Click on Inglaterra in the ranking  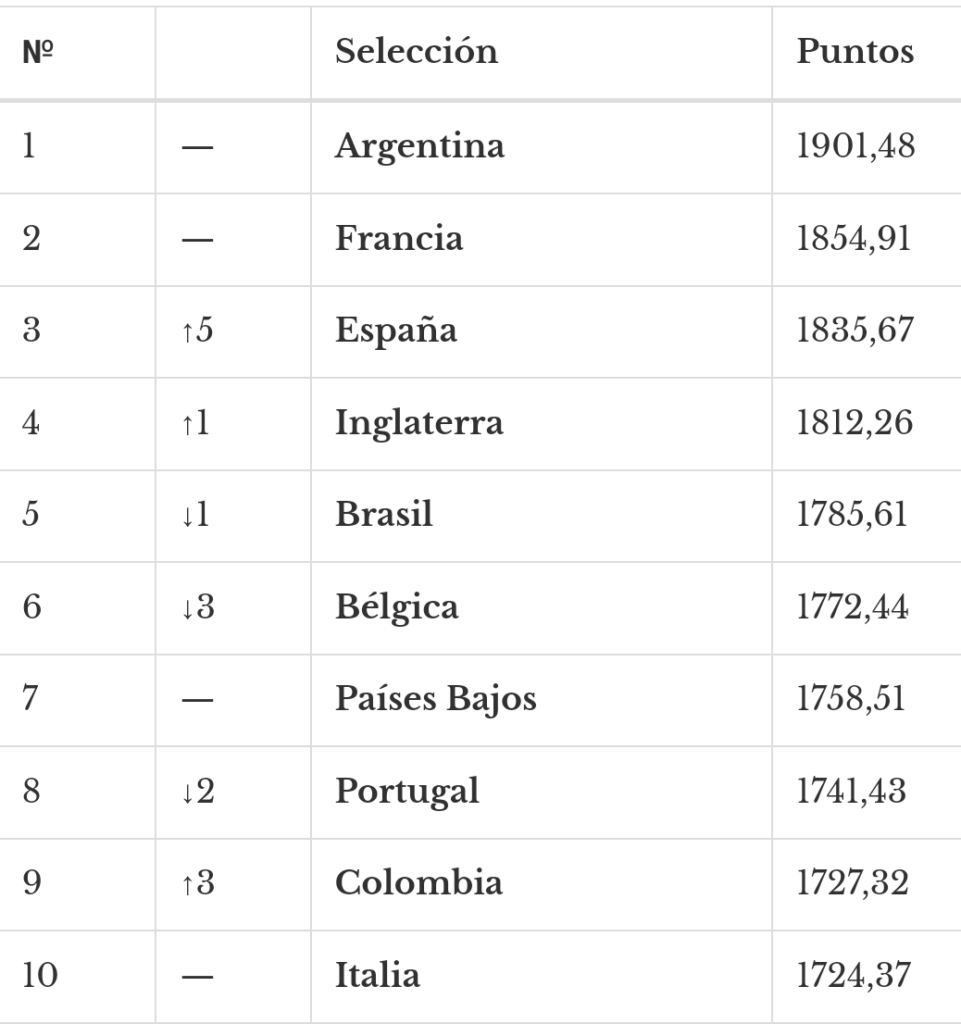pos(419,424)
